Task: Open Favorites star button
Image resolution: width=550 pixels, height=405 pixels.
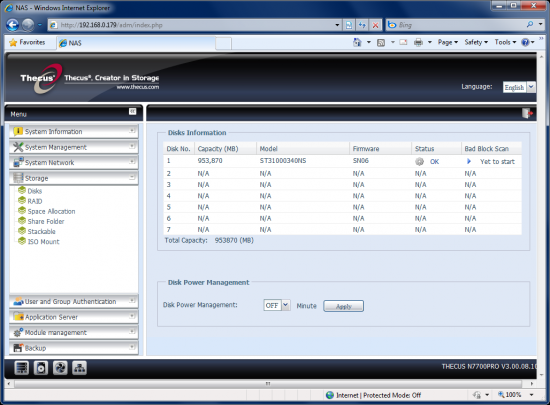Action: pos(27,42)
